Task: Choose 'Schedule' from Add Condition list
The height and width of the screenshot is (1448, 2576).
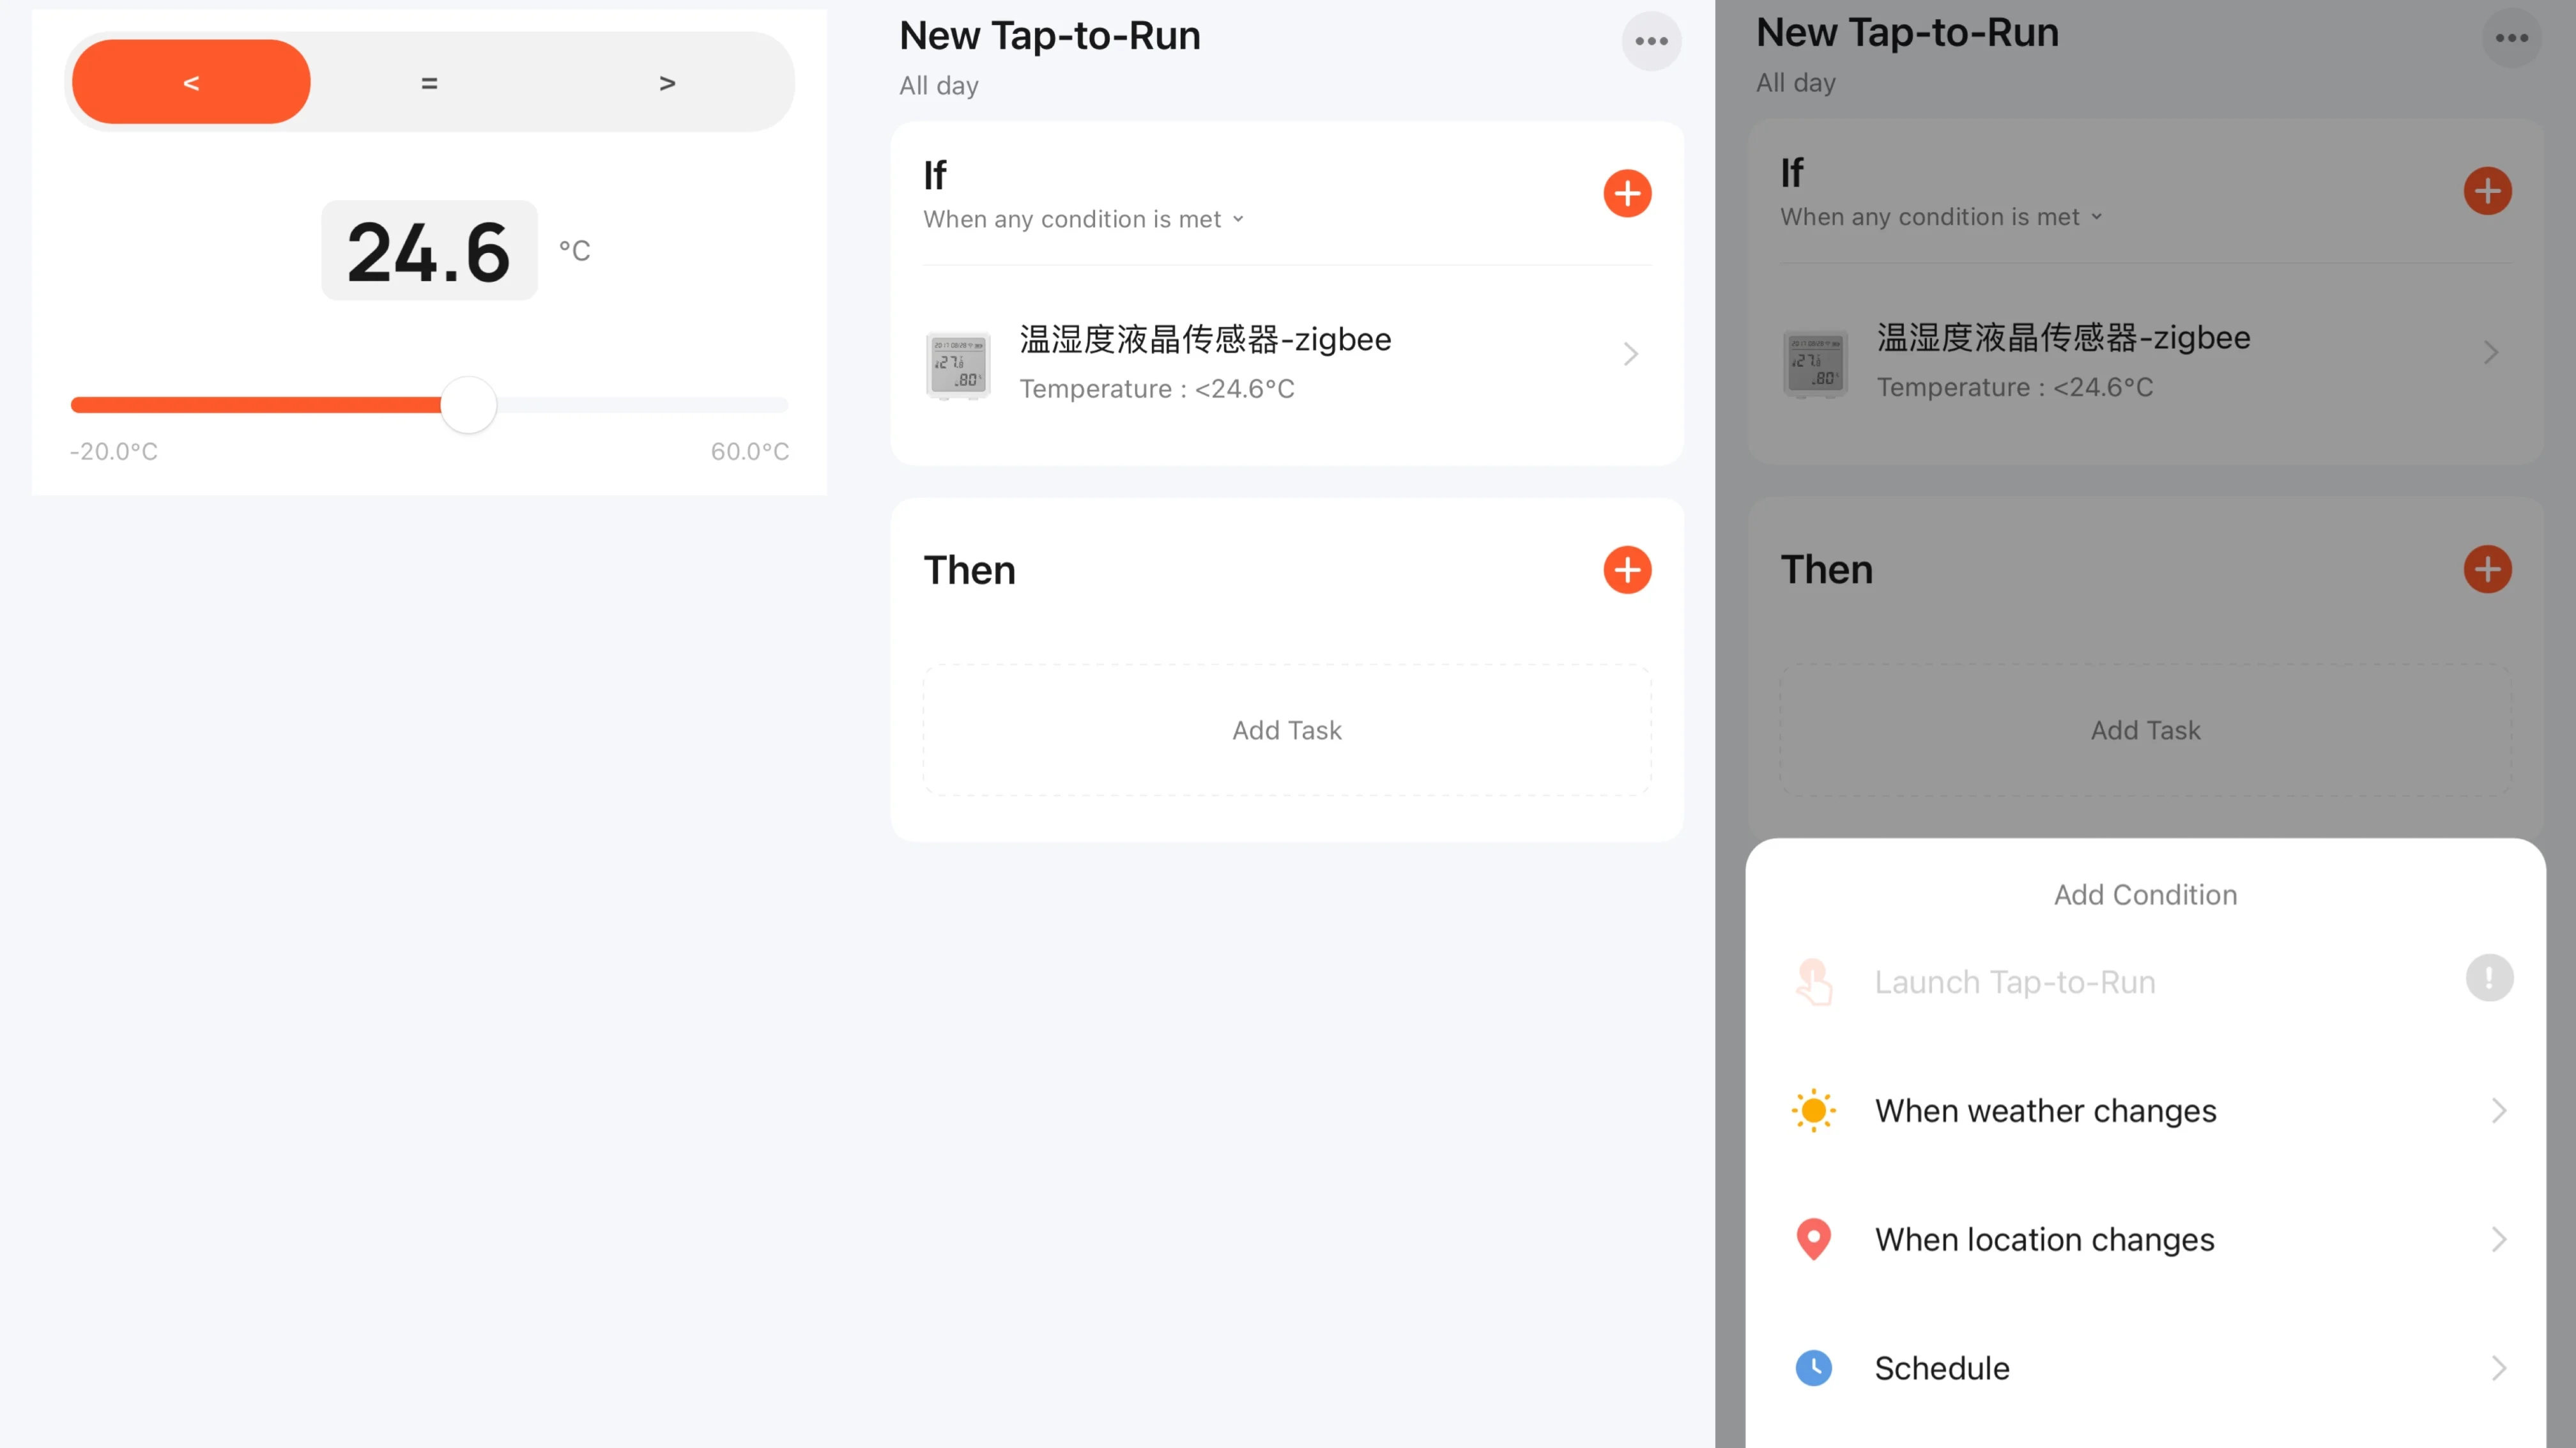Action: (1941, 1367)
